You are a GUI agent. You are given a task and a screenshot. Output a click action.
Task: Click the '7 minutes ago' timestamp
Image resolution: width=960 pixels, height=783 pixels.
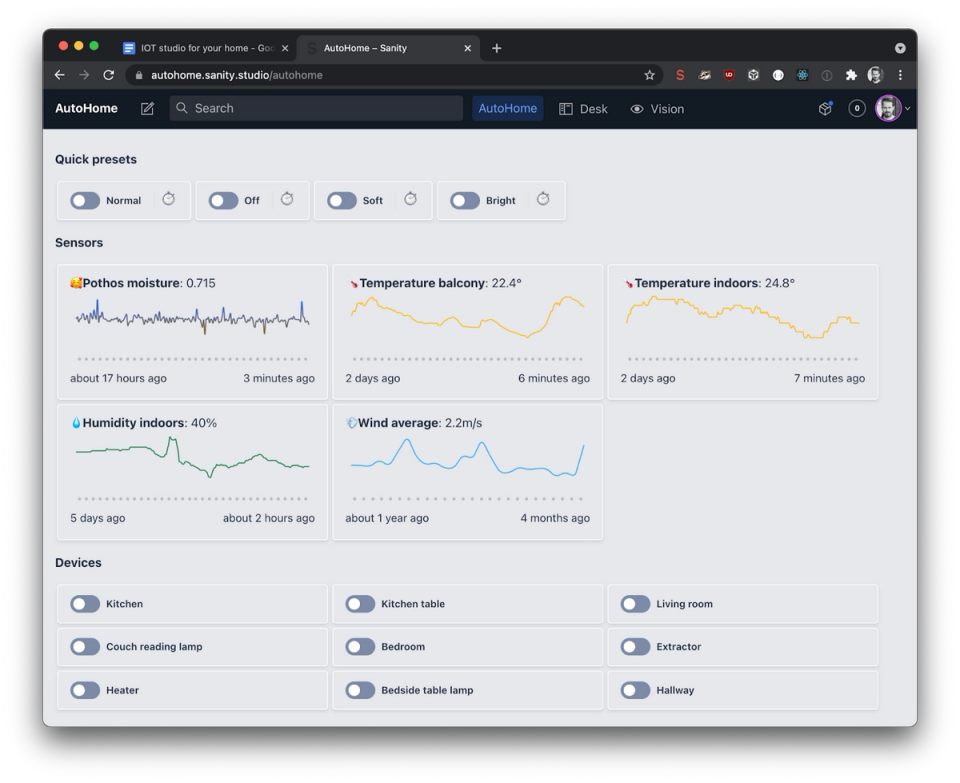pos(830,378)
